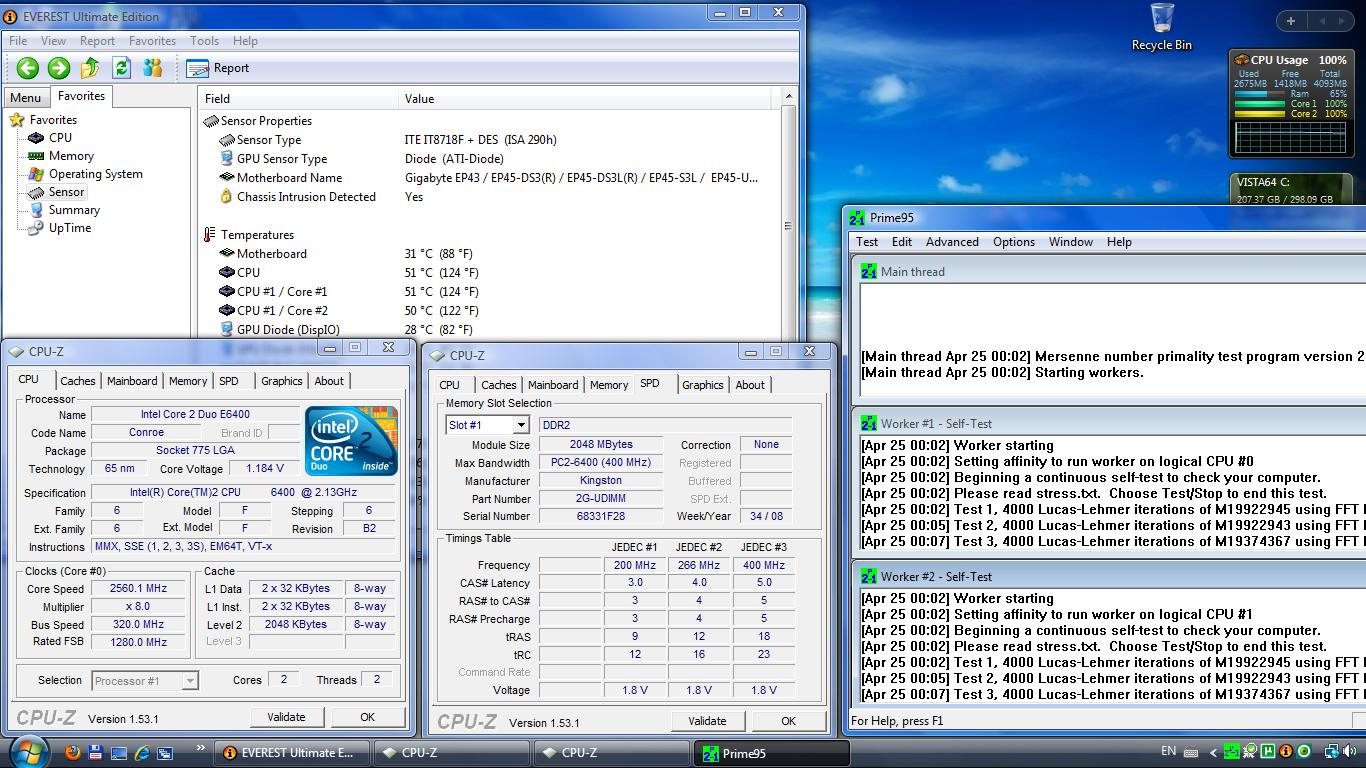Image resolution: width=1366 pixels, height=768 pixels.
Task: Click Switch between windows Quick Launch icon
Action: (x=165, y=753)
